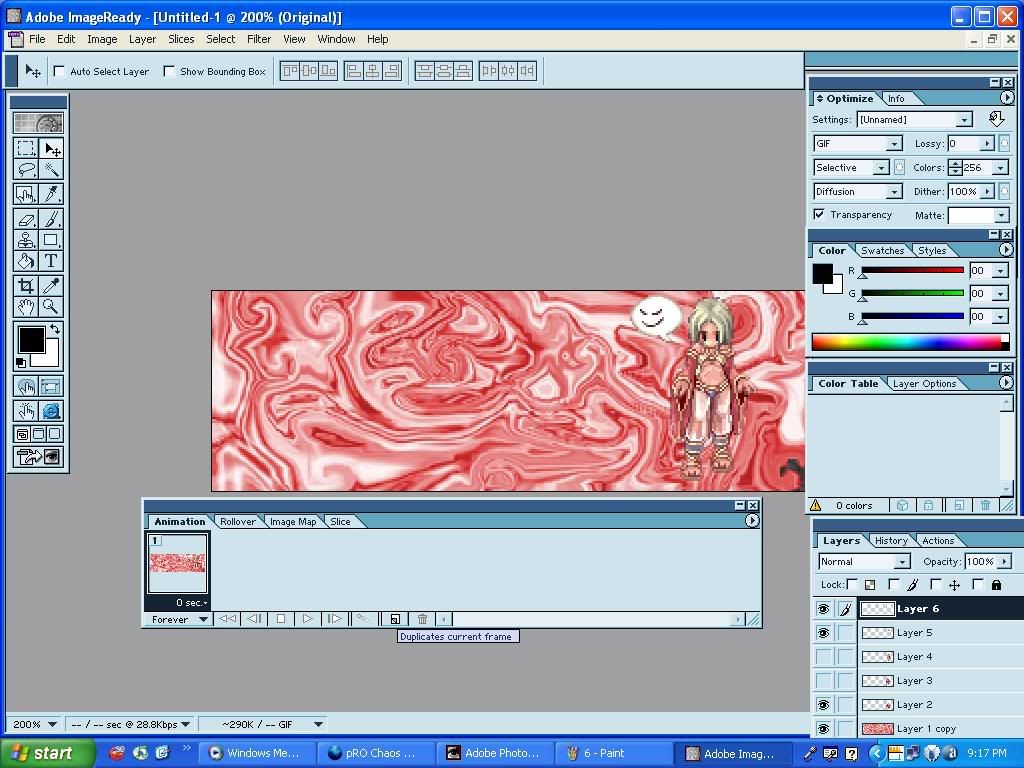Uncheck the Transparency checkbox
1024x768 pixels.
point(819,214)
